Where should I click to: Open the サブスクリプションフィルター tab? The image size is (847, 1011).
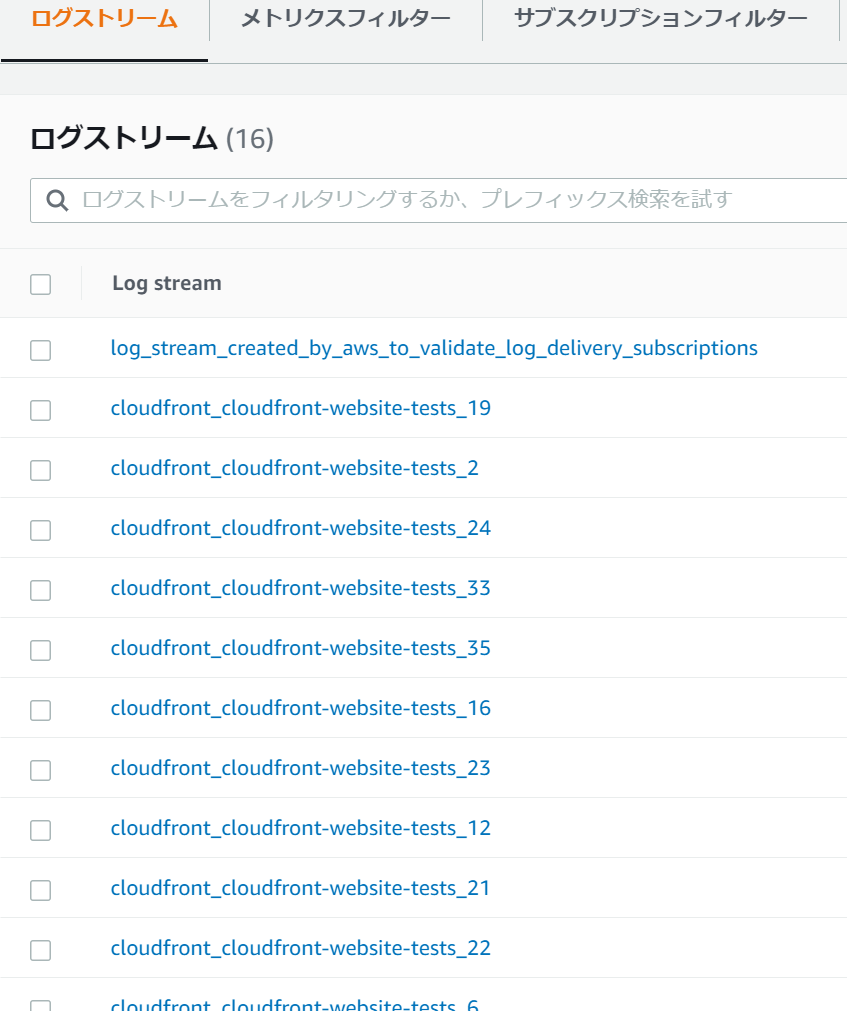(x=662, y=18)
